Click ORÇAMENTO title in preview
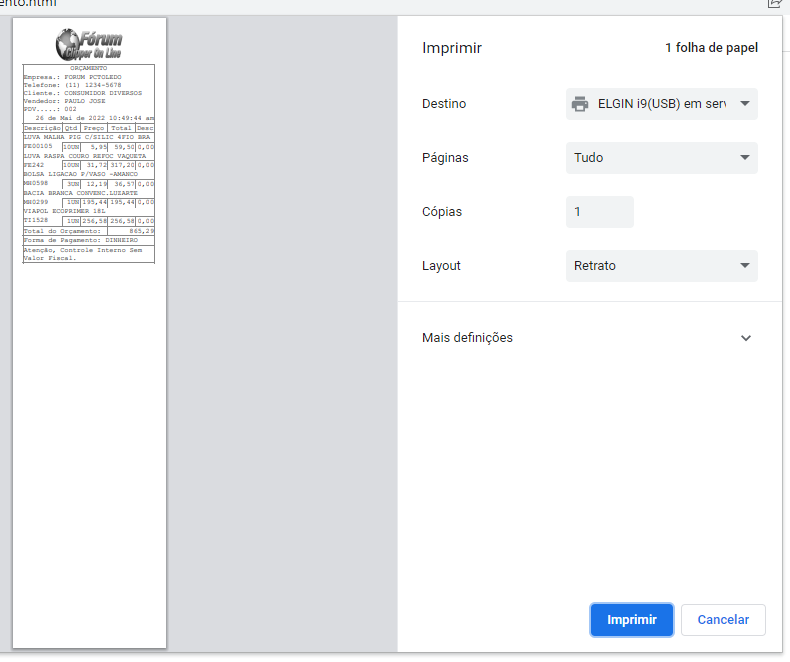790x662 pixels. pyautogui.click(x=89, y=68)
